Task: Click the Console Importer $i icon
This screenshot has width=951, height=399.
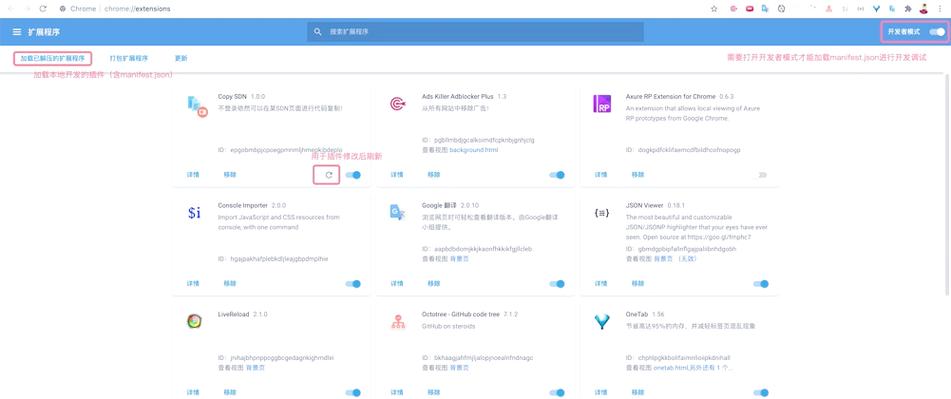Action: [194, 213]
